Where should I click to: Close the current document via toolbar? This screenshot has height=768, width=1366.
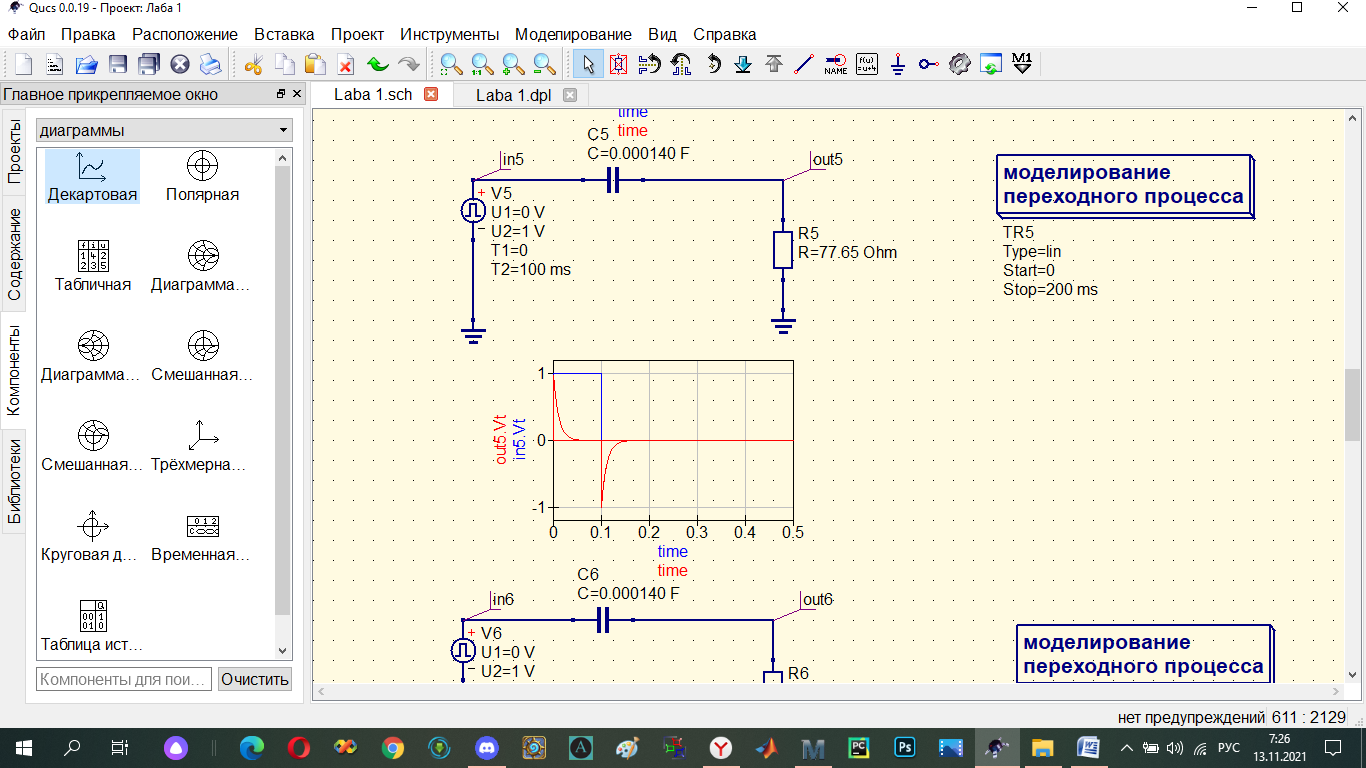[x=180, y=65]
